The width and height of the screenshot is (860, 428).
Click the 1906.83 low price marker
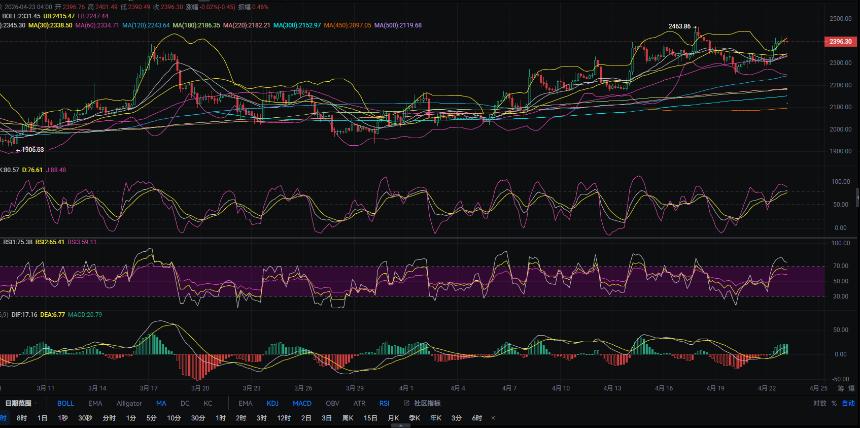click(x=31, y=149)
